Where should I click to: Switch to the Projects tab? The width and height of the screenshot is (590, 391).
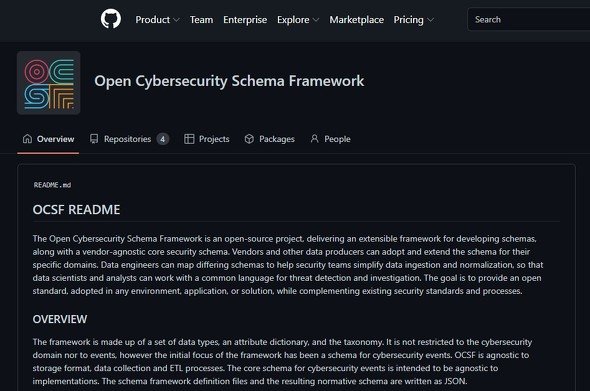[x=207, y=139]
